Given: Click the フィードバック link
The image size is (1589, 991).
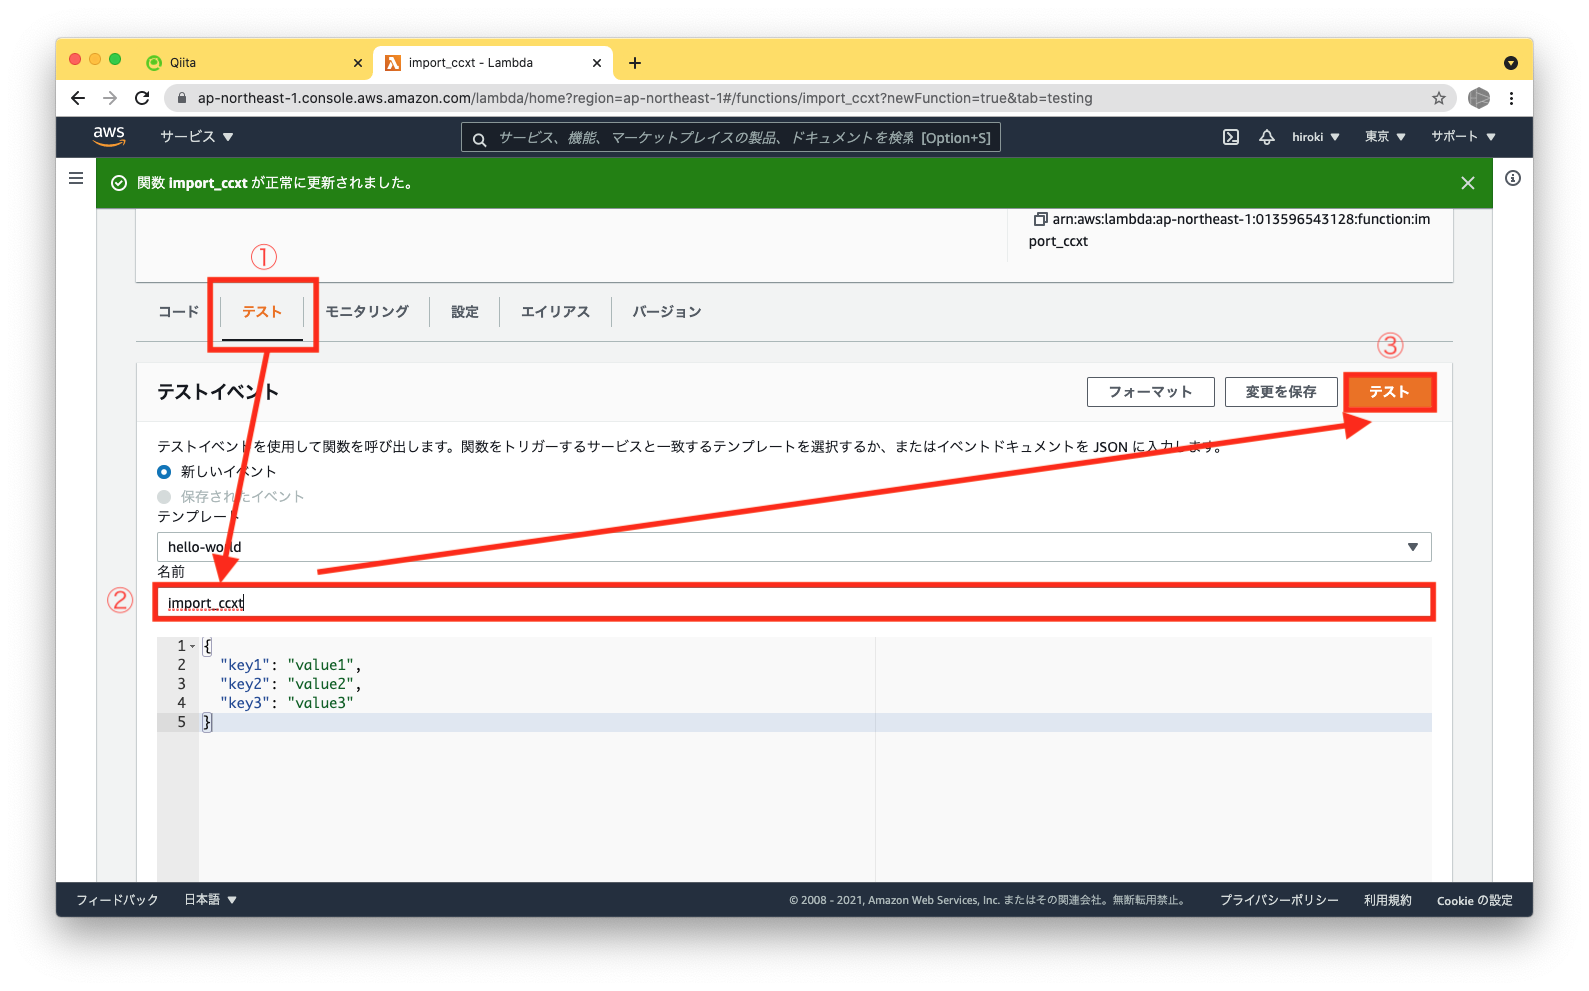Looking at the screenshot, I should pyautogui.click(x=117, y=900).
